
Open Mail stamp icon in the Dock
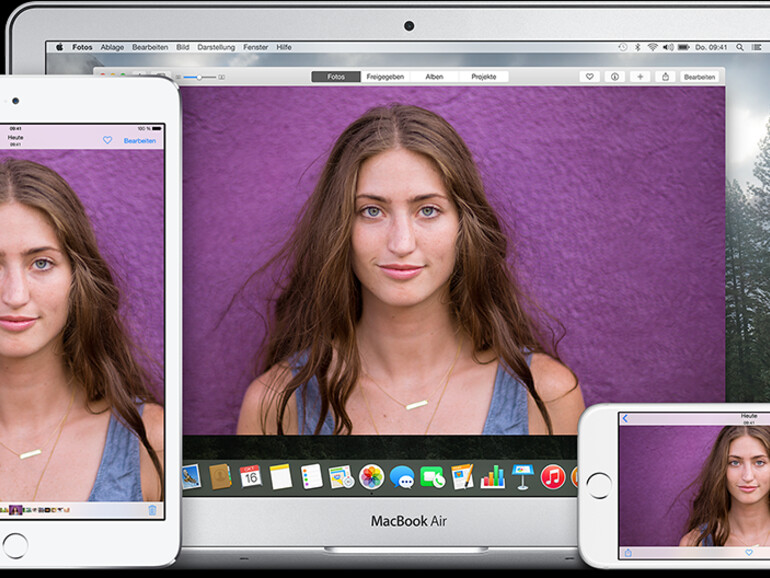pyautogui.click(x=191, y=476)
